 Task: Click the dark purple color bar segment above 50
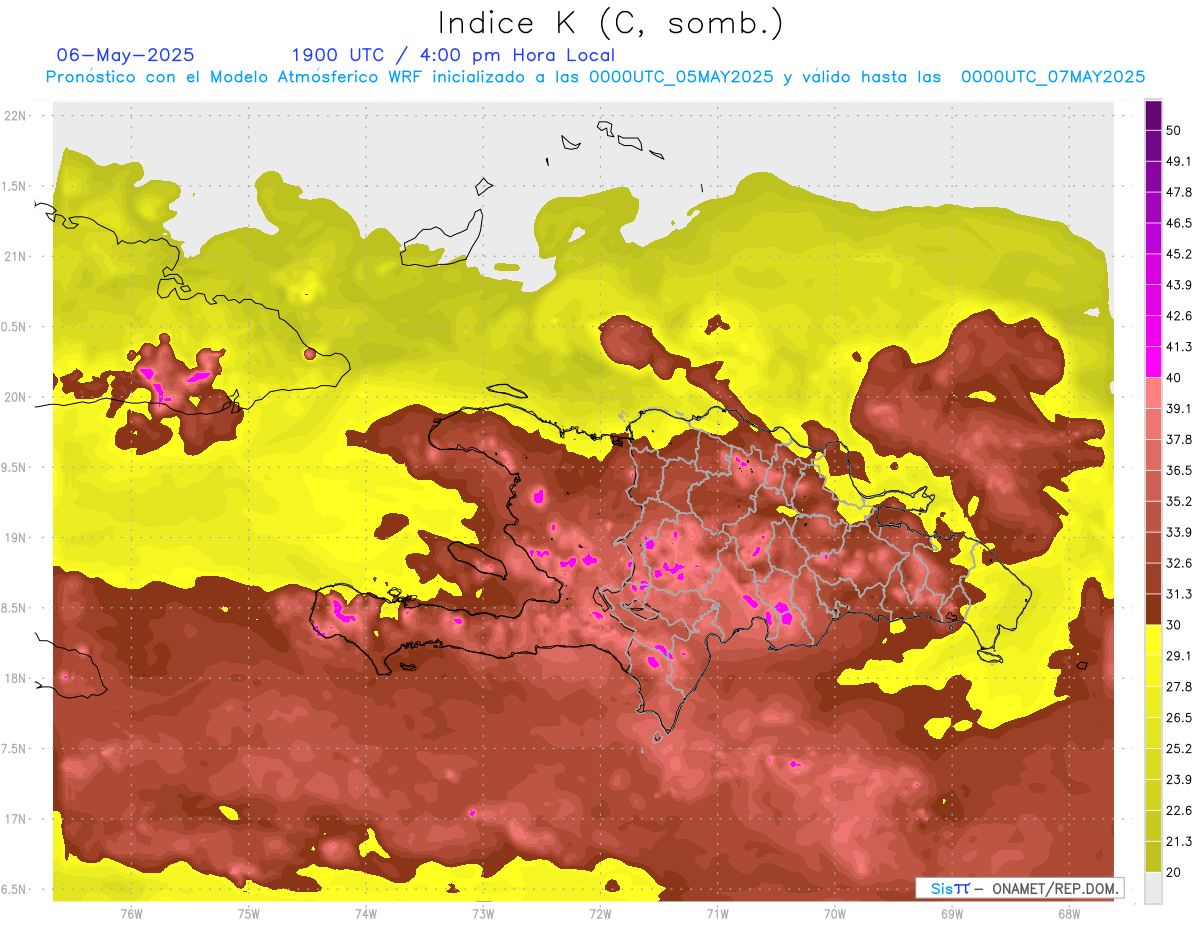point(1153,116)
